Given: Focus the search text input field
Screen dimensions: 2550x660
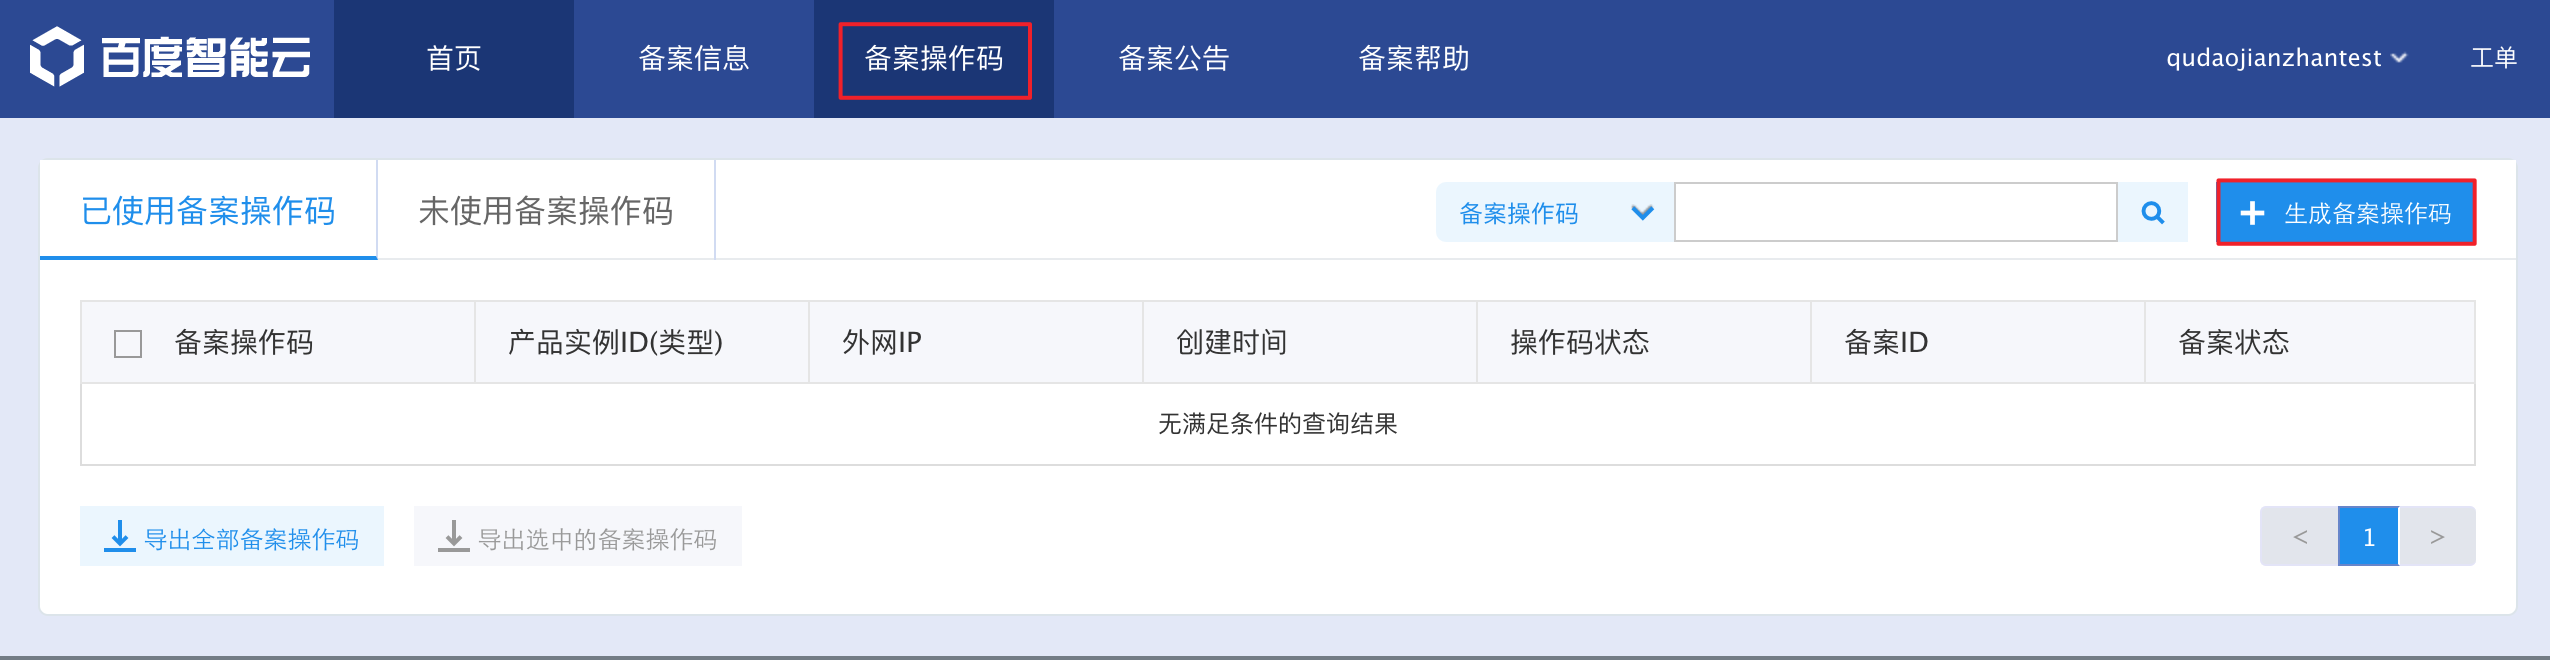Looking at the screenshot, I should (x=1895, y=212).
